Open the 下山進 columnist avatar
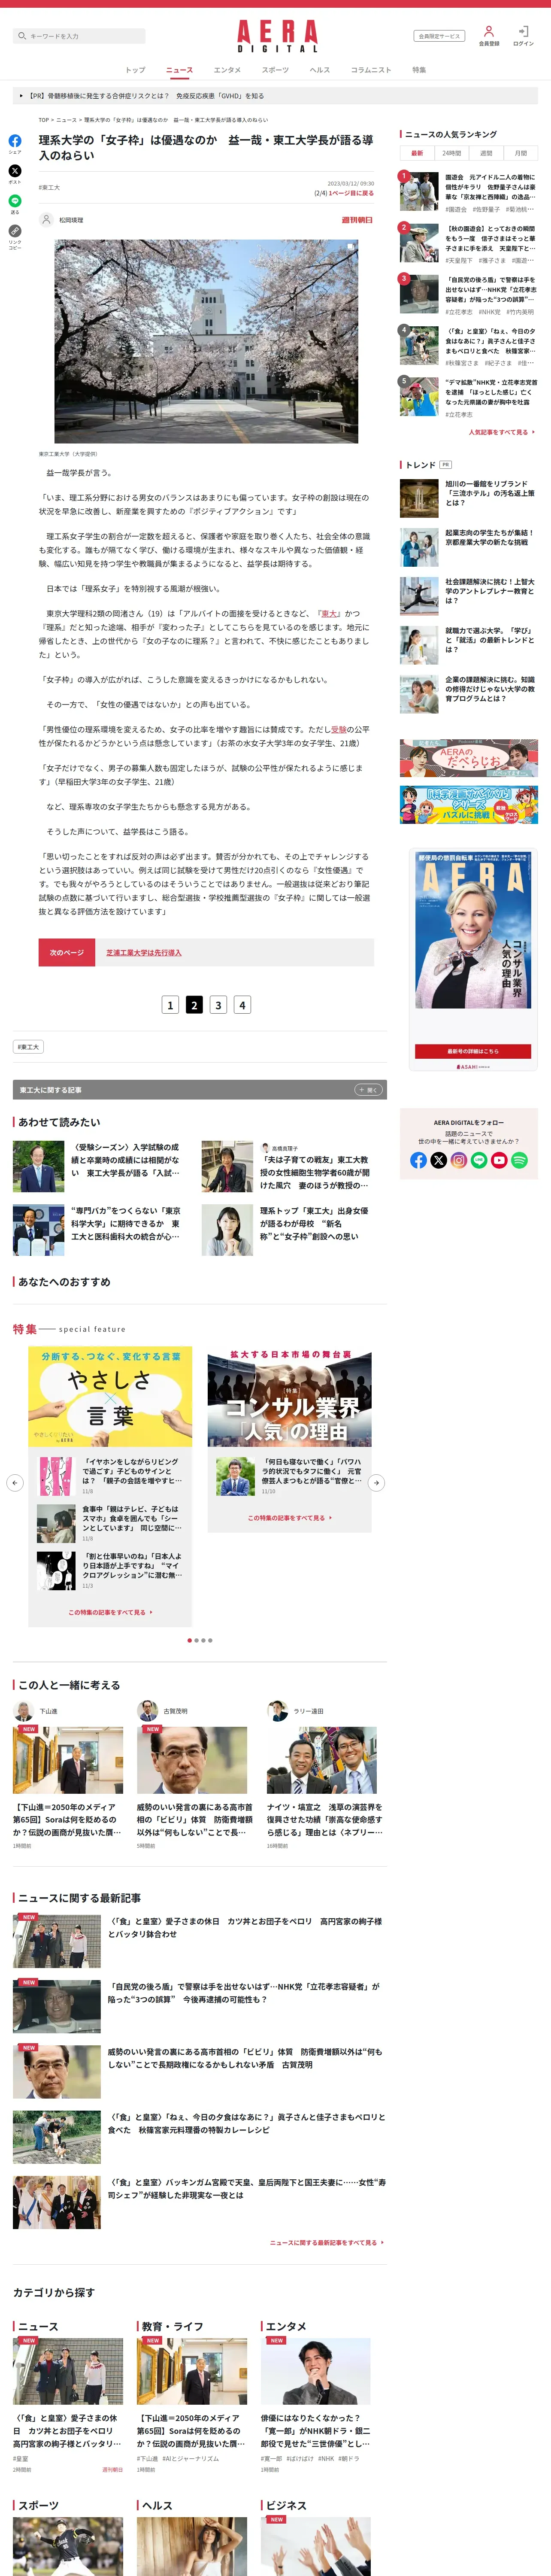551x2576 pixels. coord(24,1711)
